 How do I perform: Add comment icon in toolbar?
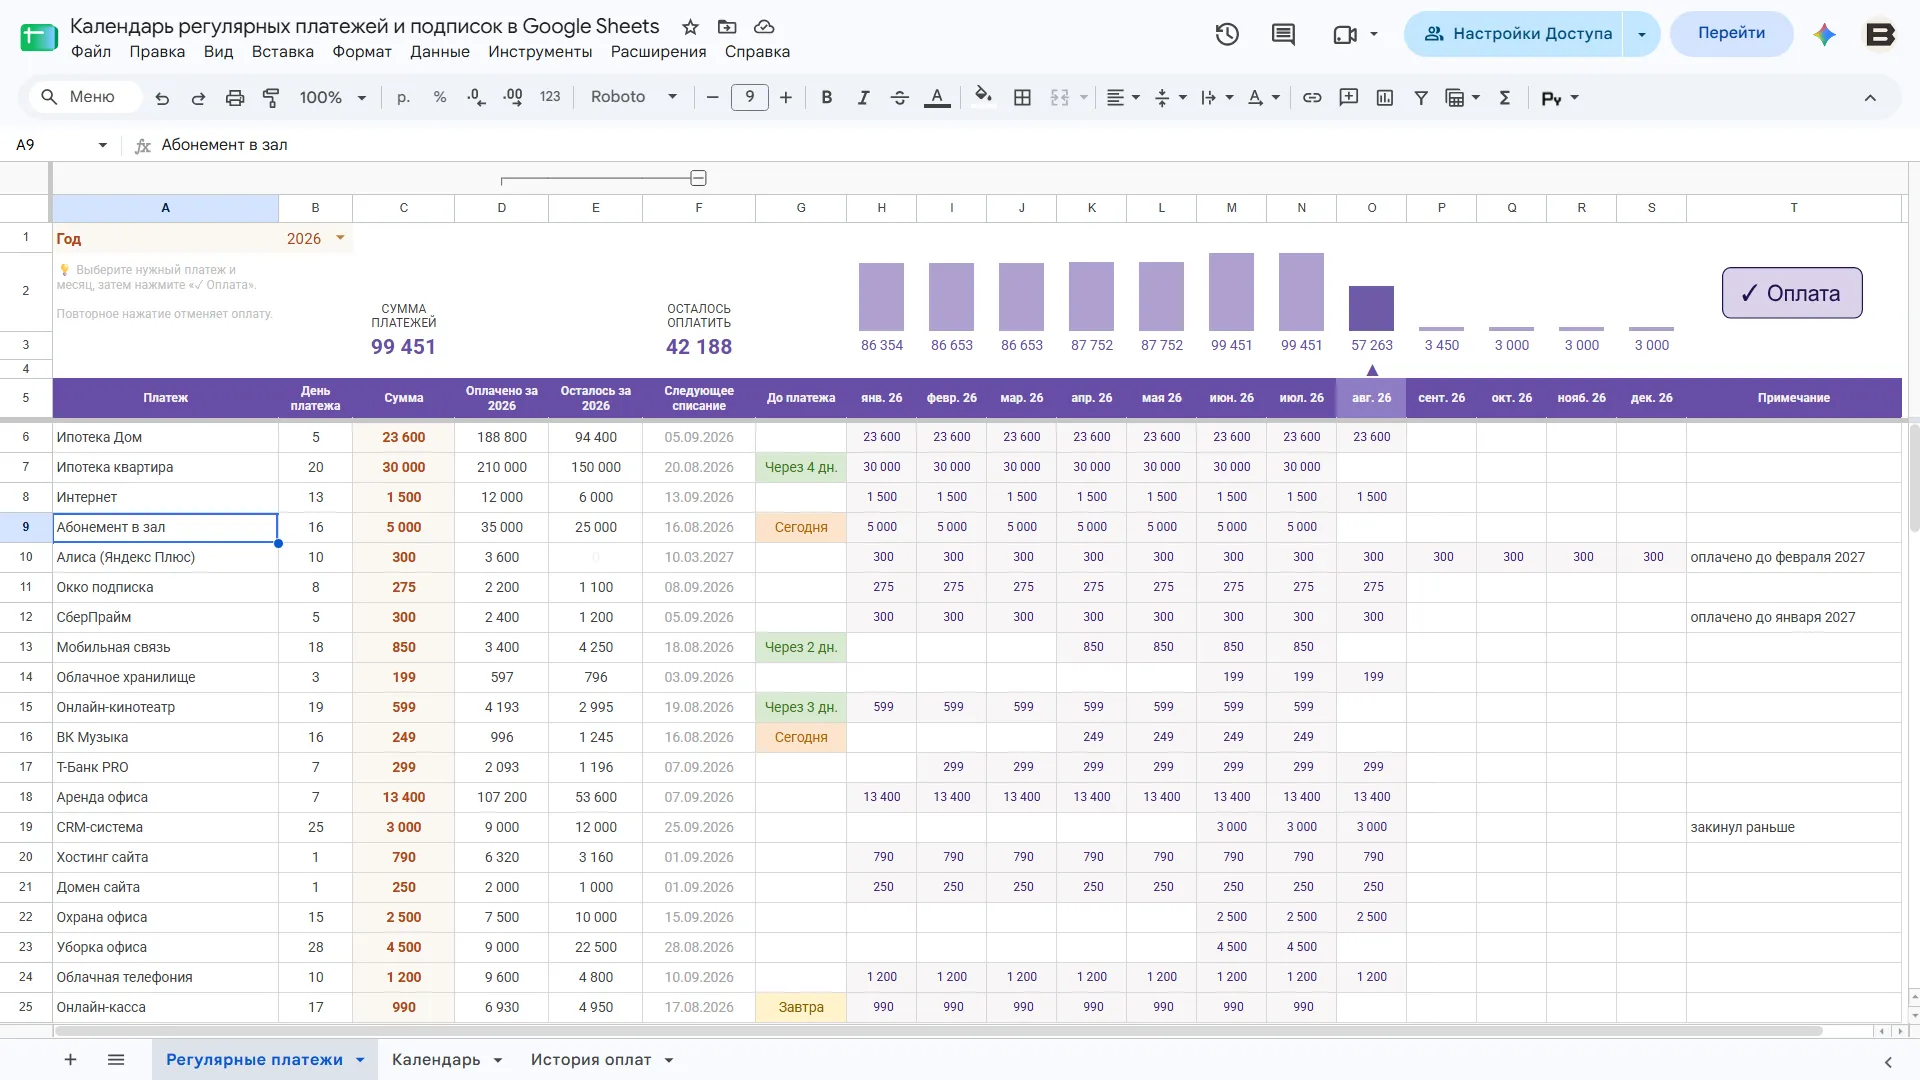click(x=1349, y=98)
